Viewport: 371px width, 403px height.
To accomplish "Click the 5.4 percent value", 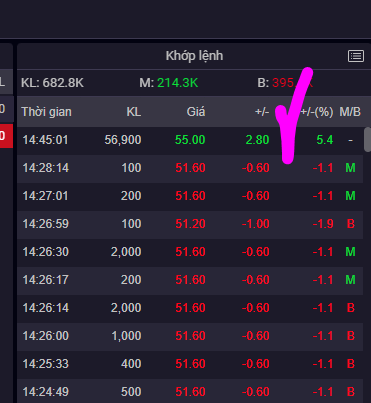I will pos(325,140).
